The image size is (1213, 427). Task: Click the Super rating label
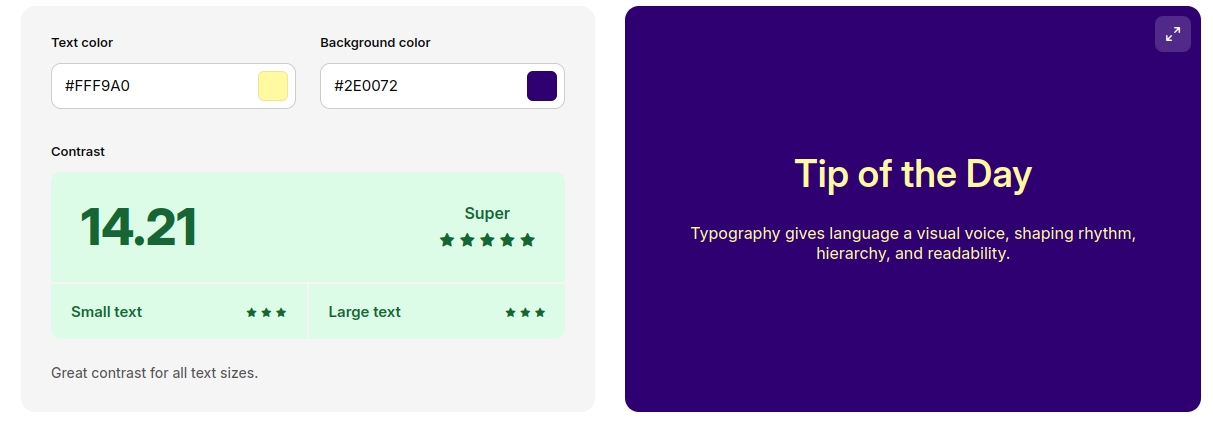coord(487,213)
